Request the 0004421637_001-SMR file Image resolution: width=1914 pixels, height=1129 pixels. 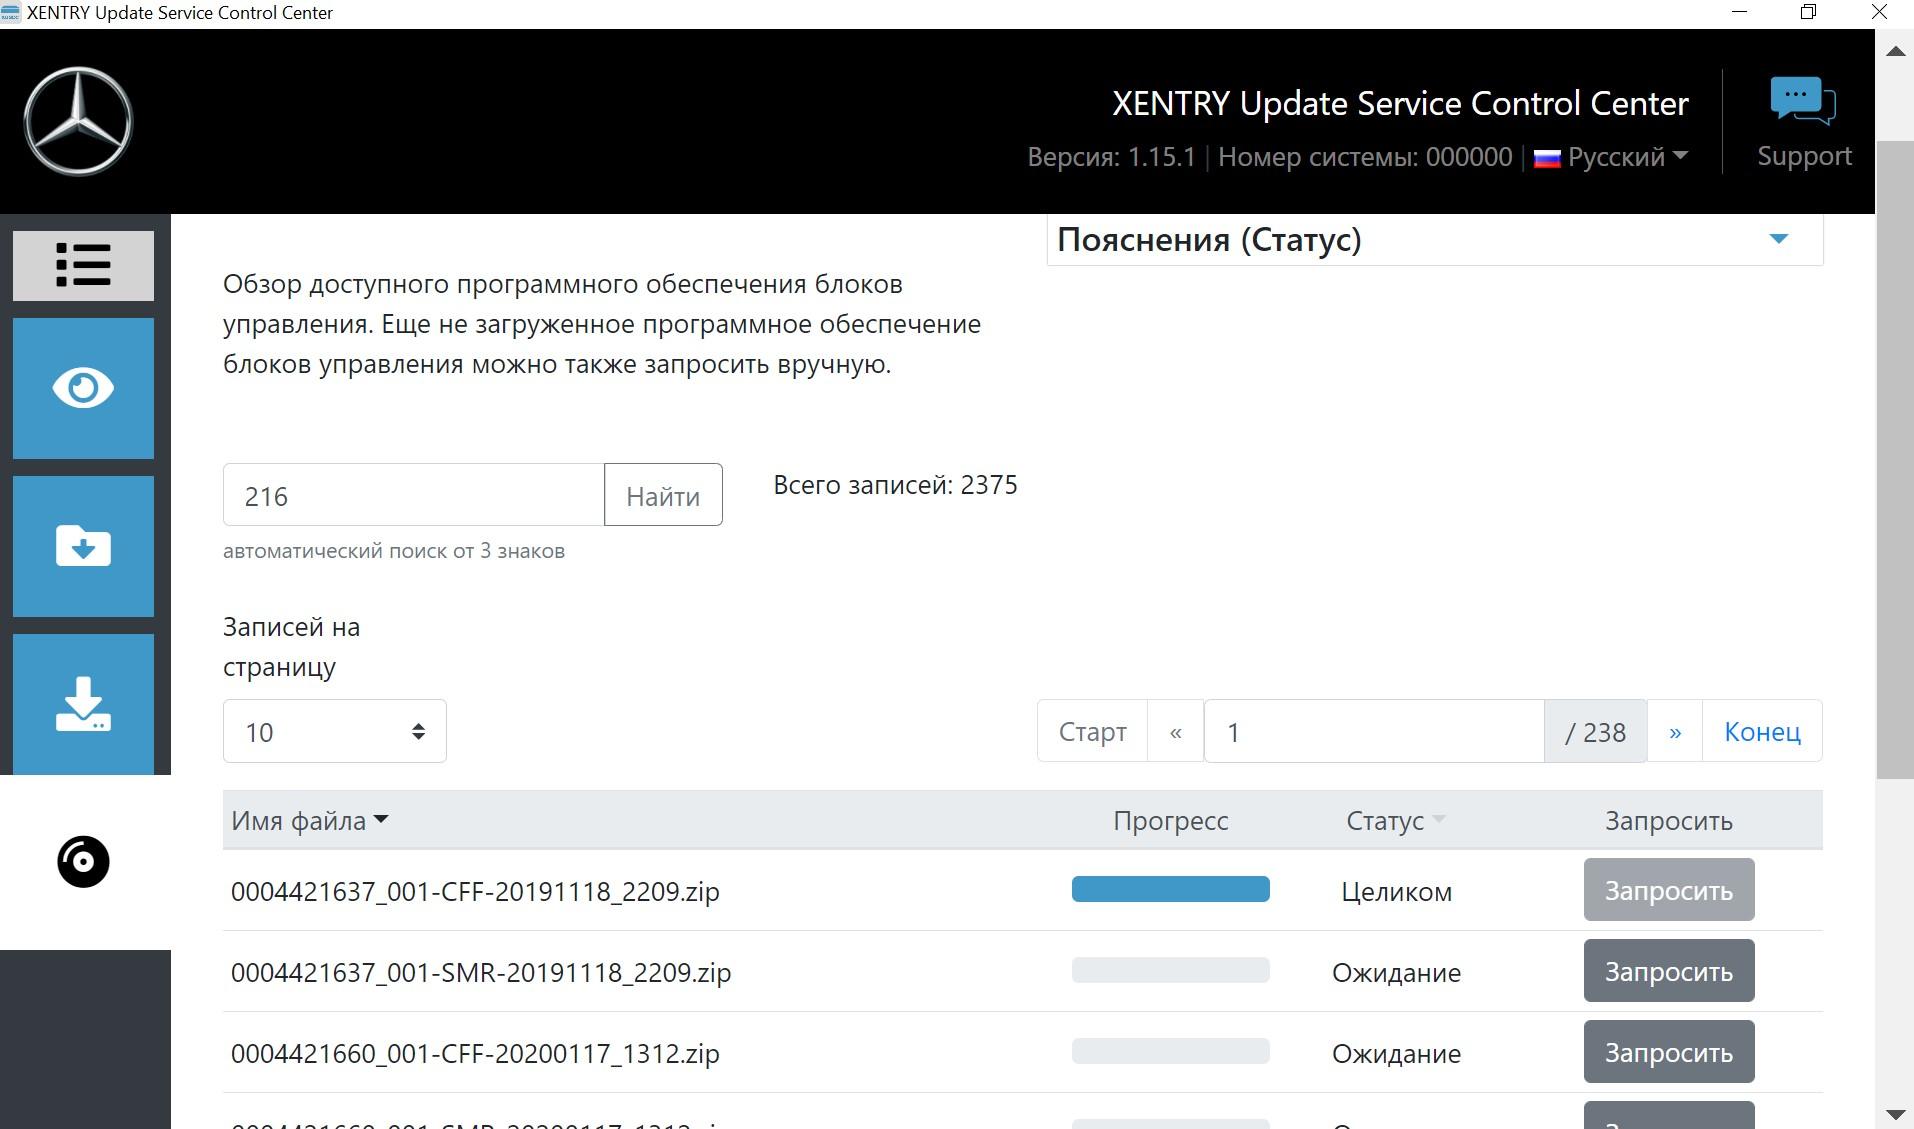point(1668,971)
